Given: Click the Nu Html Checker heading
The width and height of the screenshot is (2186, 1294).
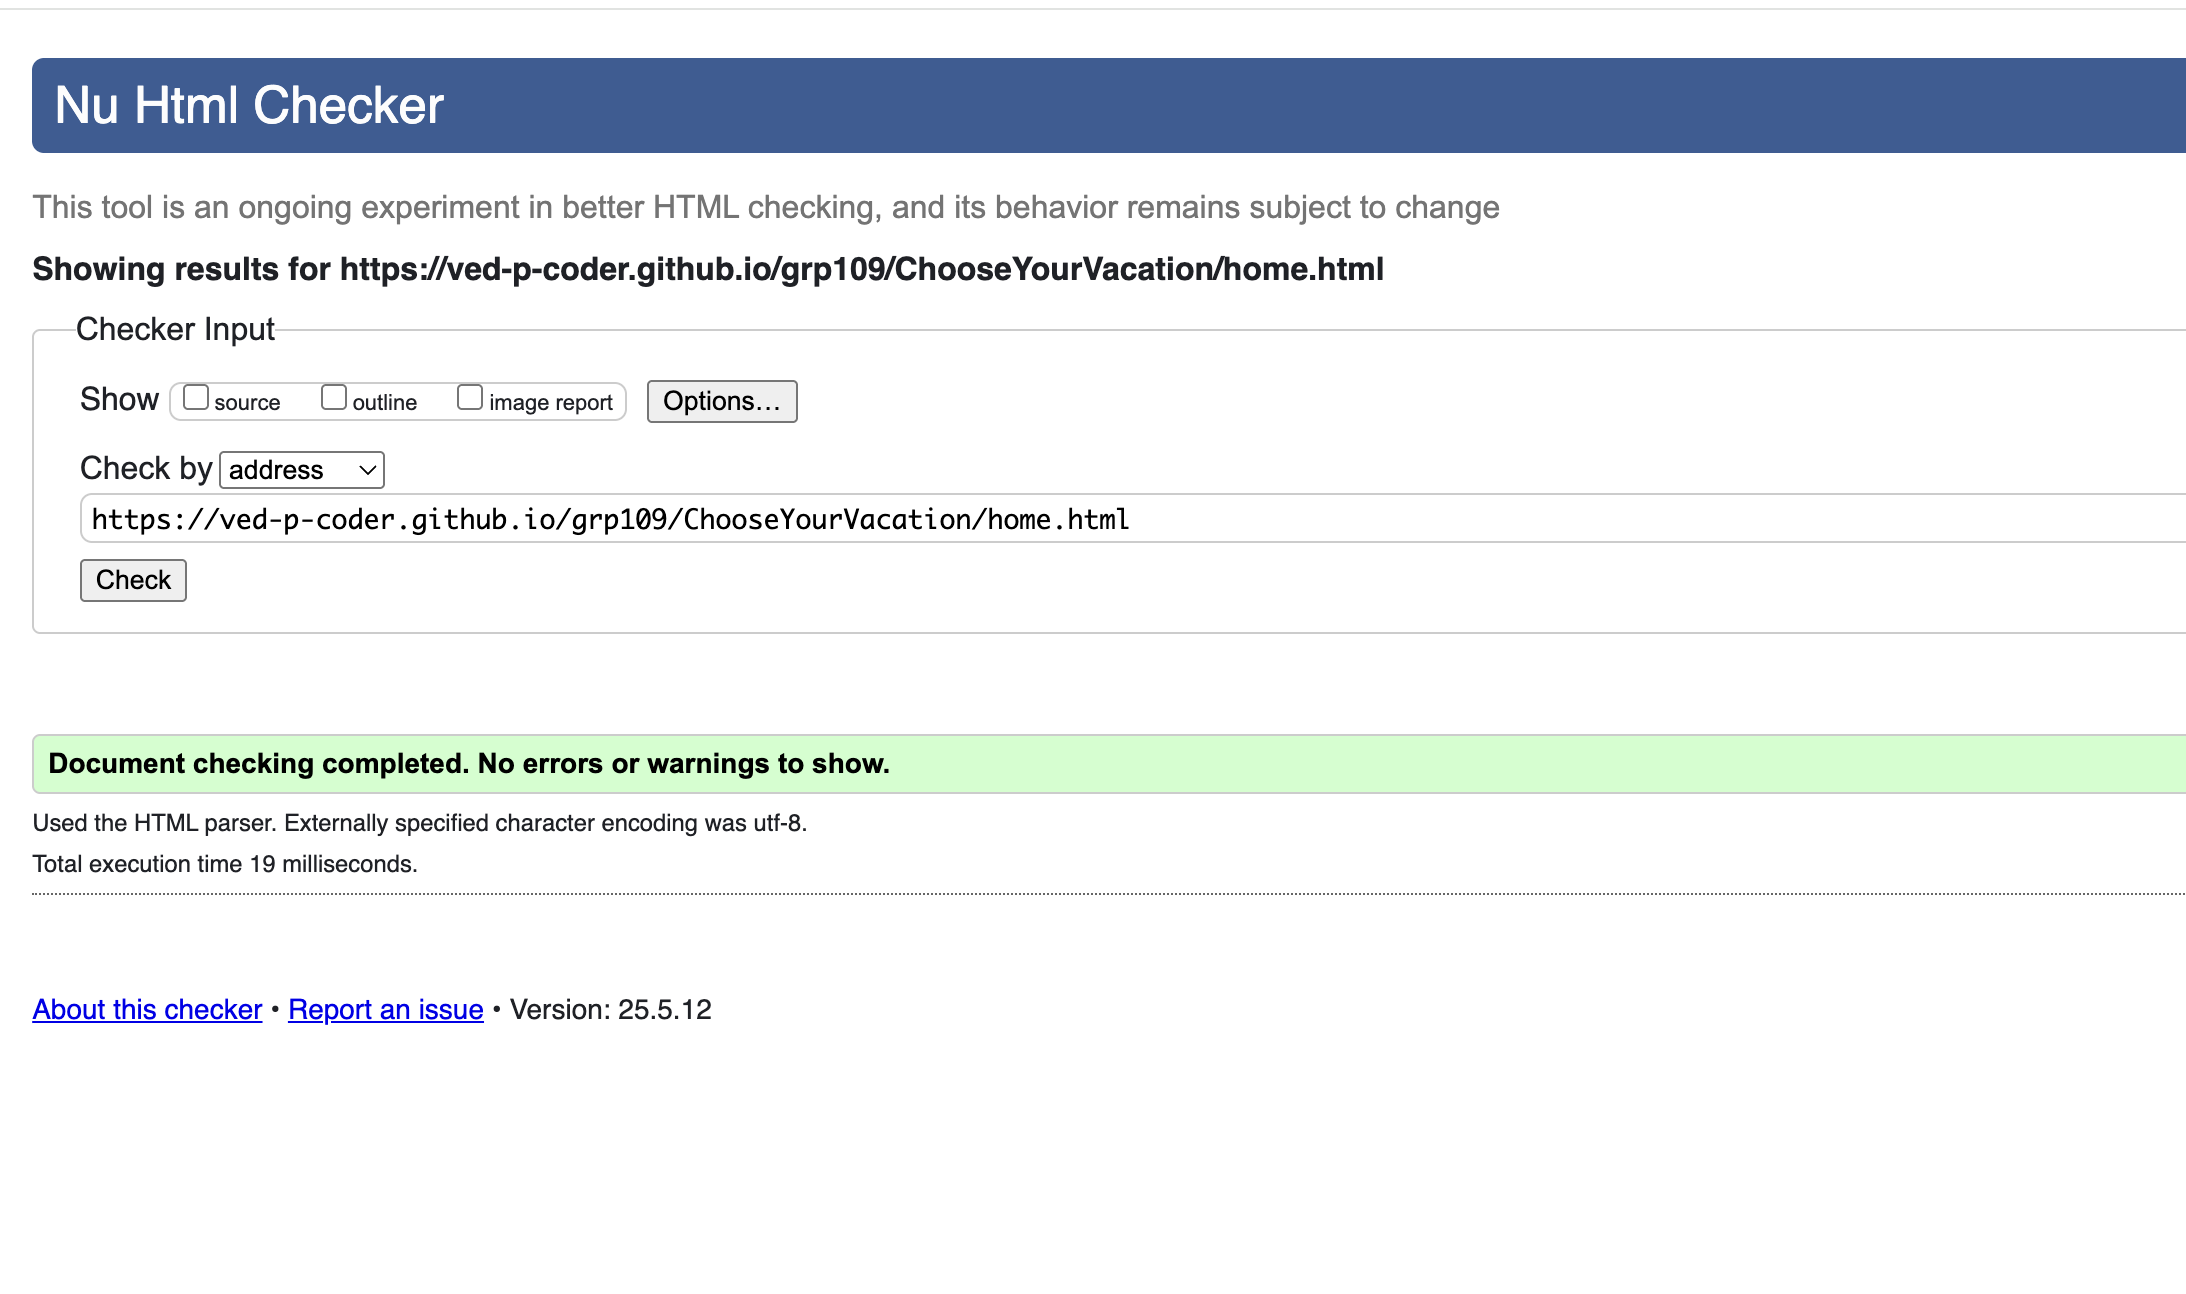Looking at the screenshot, I should coord(249,105).
